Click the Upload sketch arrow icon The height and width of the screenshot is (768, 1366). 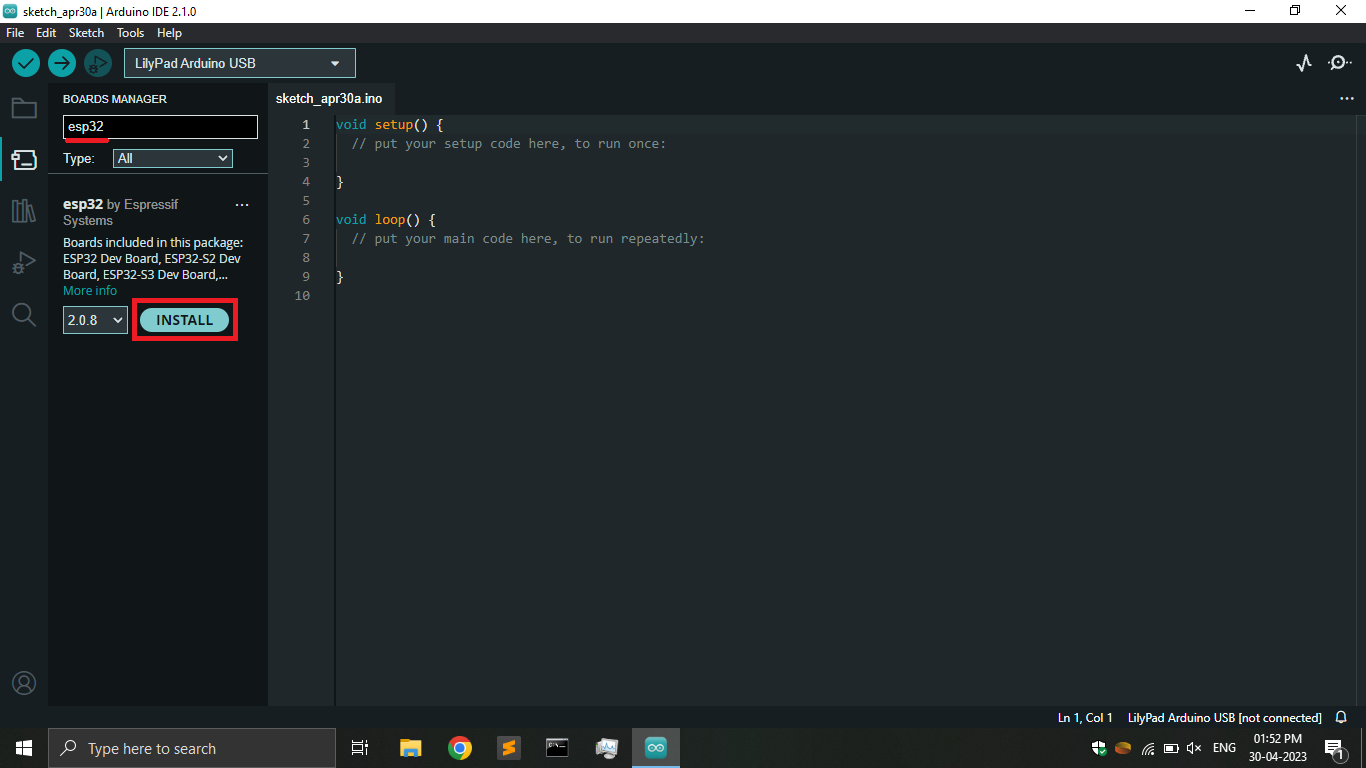pos(61,62)
